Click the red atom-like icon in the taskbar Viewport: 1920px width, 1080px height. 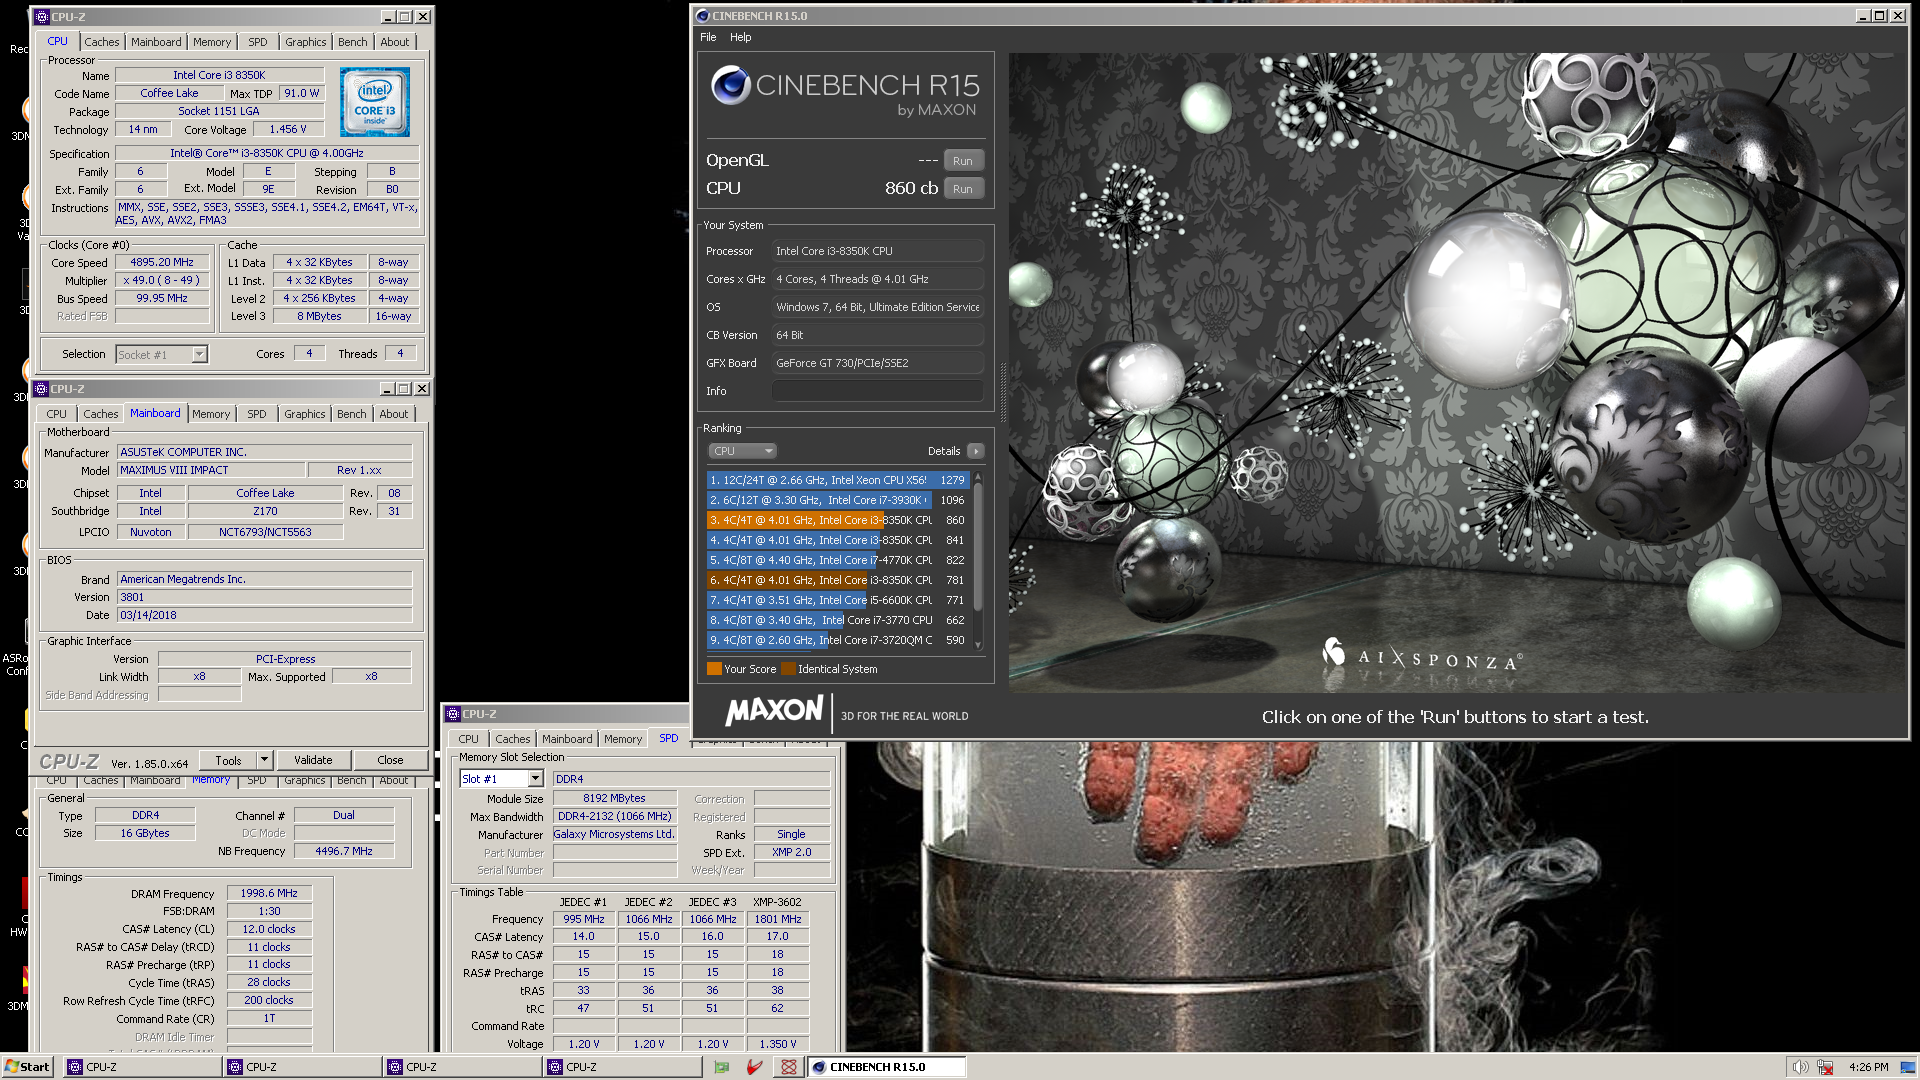click(789, 1067)
